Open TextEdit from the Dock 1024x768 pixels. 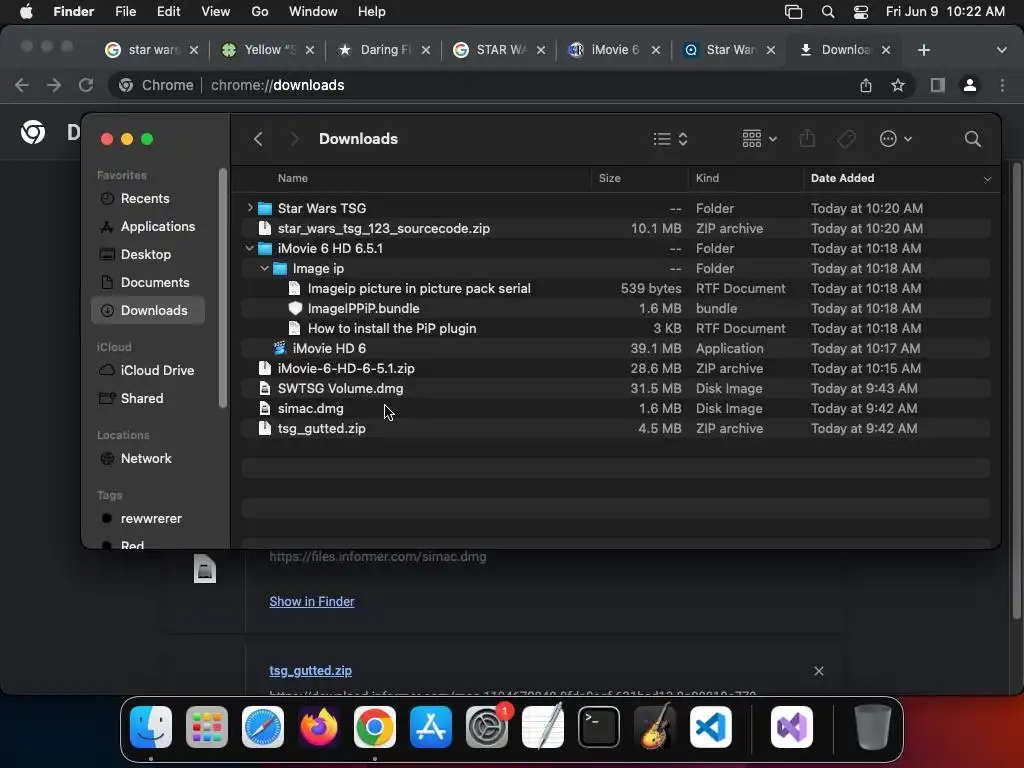pos(543,727)
